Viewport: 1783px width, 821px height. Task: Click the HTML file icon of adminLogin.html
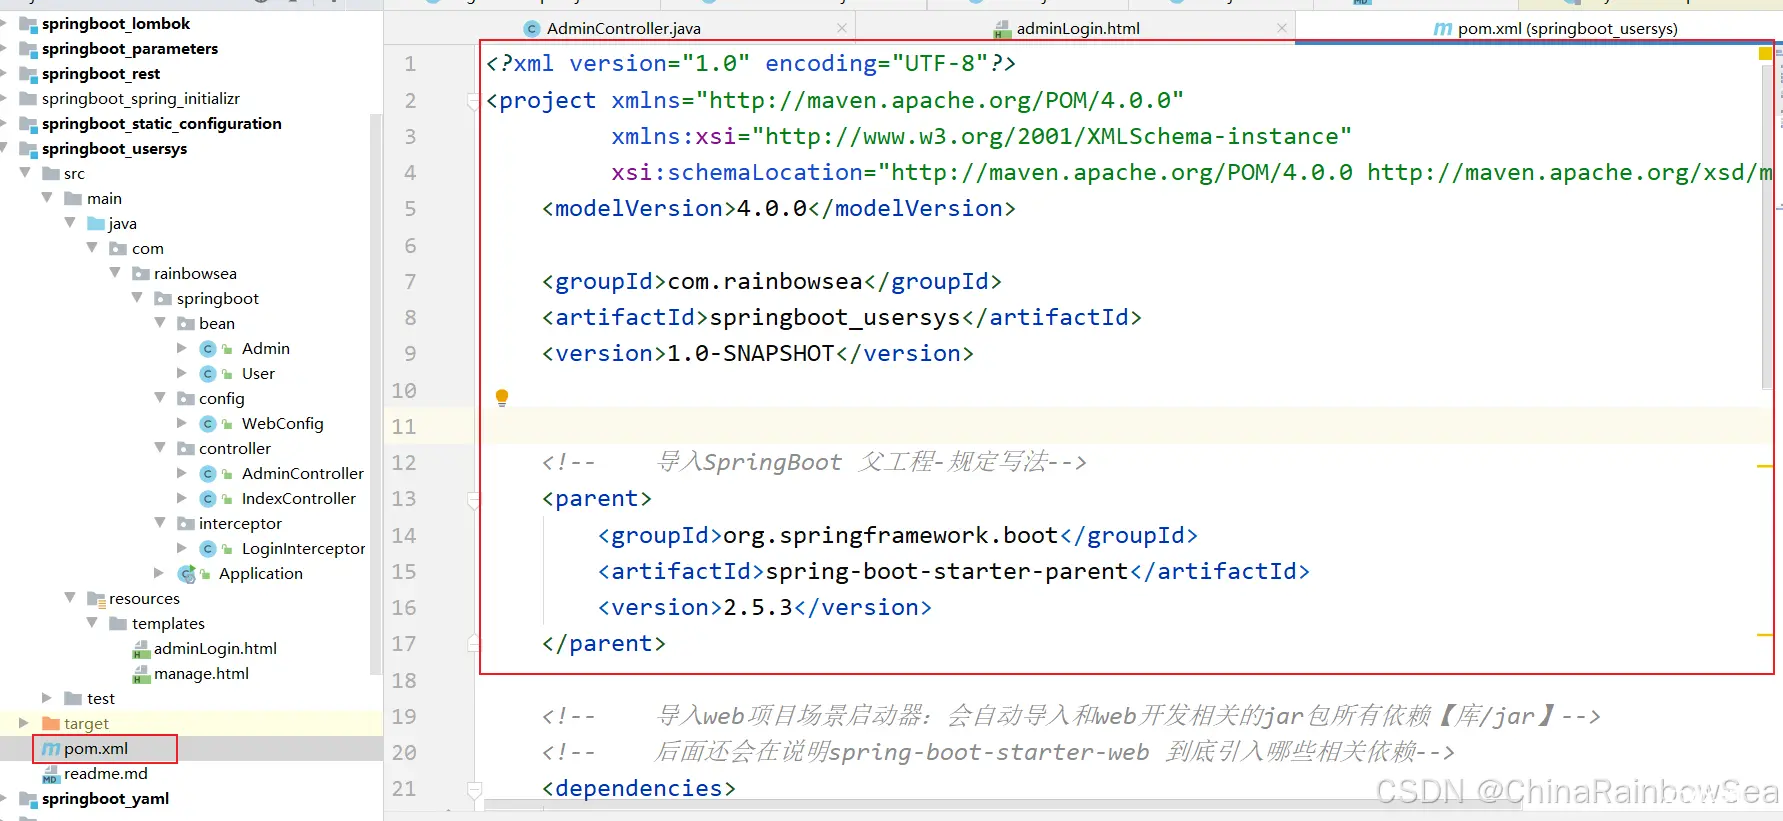(141, 649)
